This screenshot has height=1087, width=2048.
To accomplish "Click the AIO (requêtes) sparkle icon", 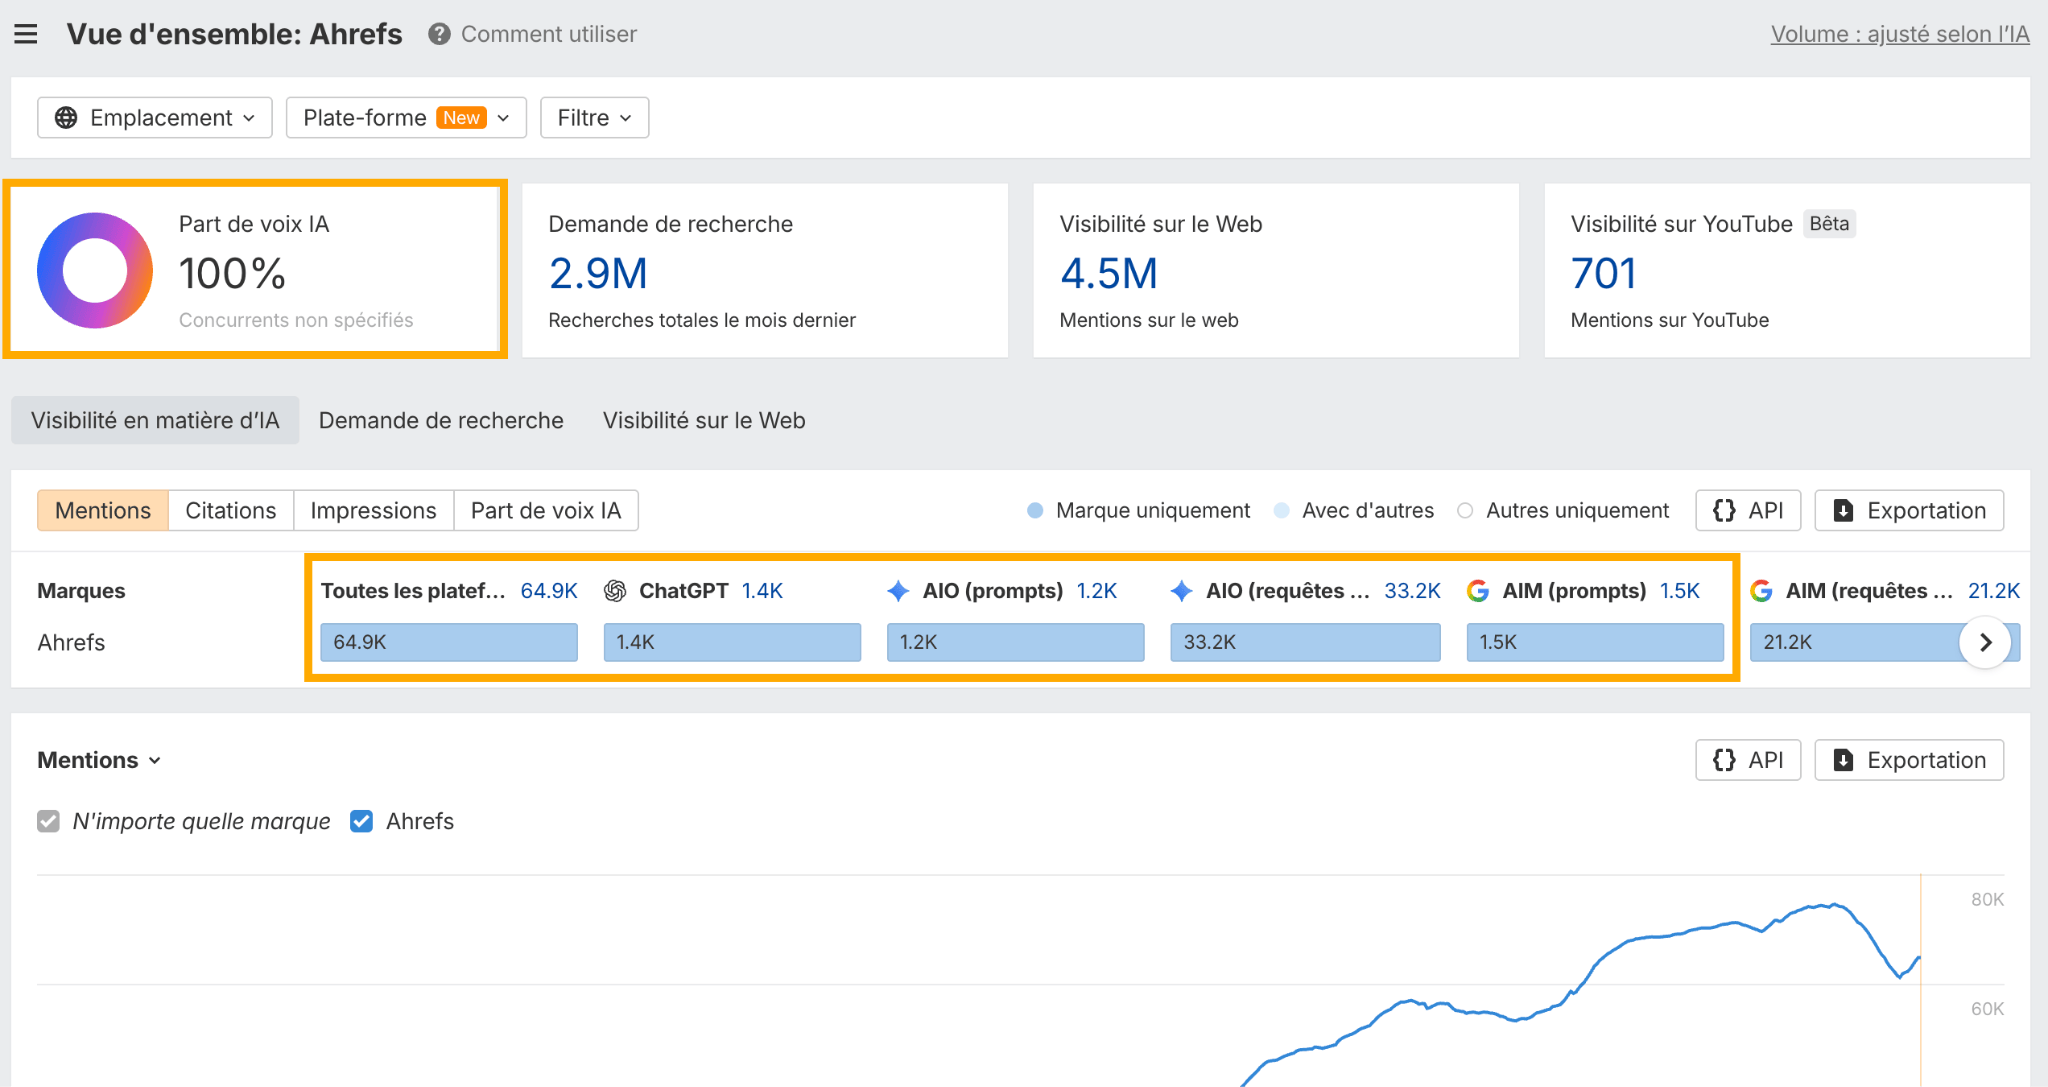I will tap(1181, 591).
